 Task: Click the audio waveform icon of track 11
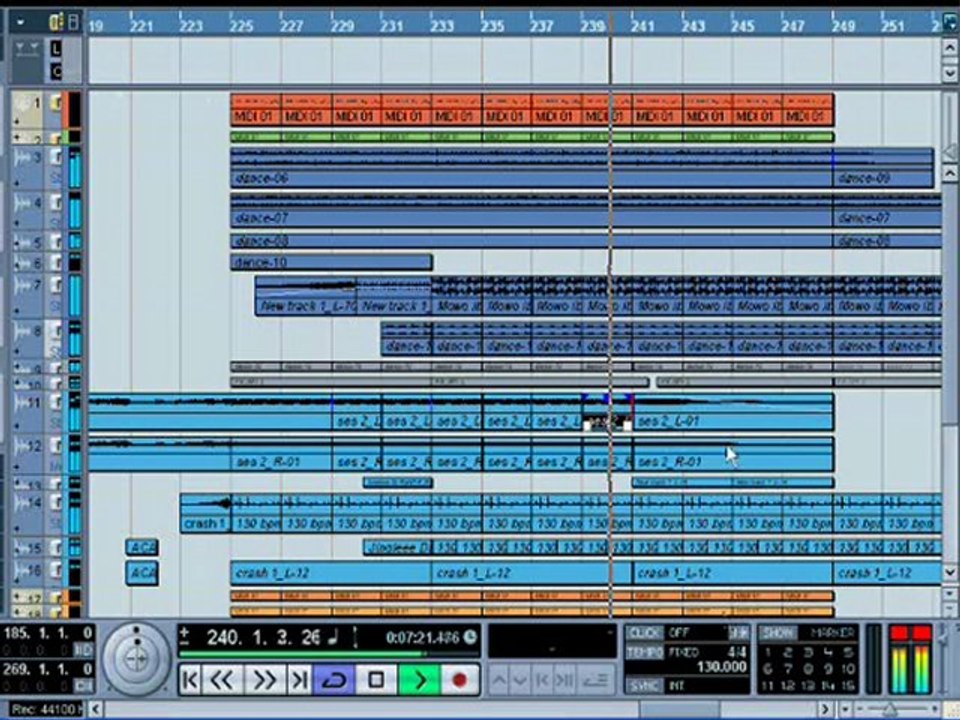pos(20,402)
